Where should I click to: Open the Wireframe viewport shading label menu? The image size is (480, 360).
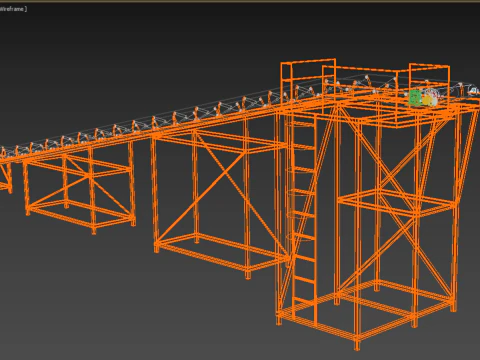point(13,9)
